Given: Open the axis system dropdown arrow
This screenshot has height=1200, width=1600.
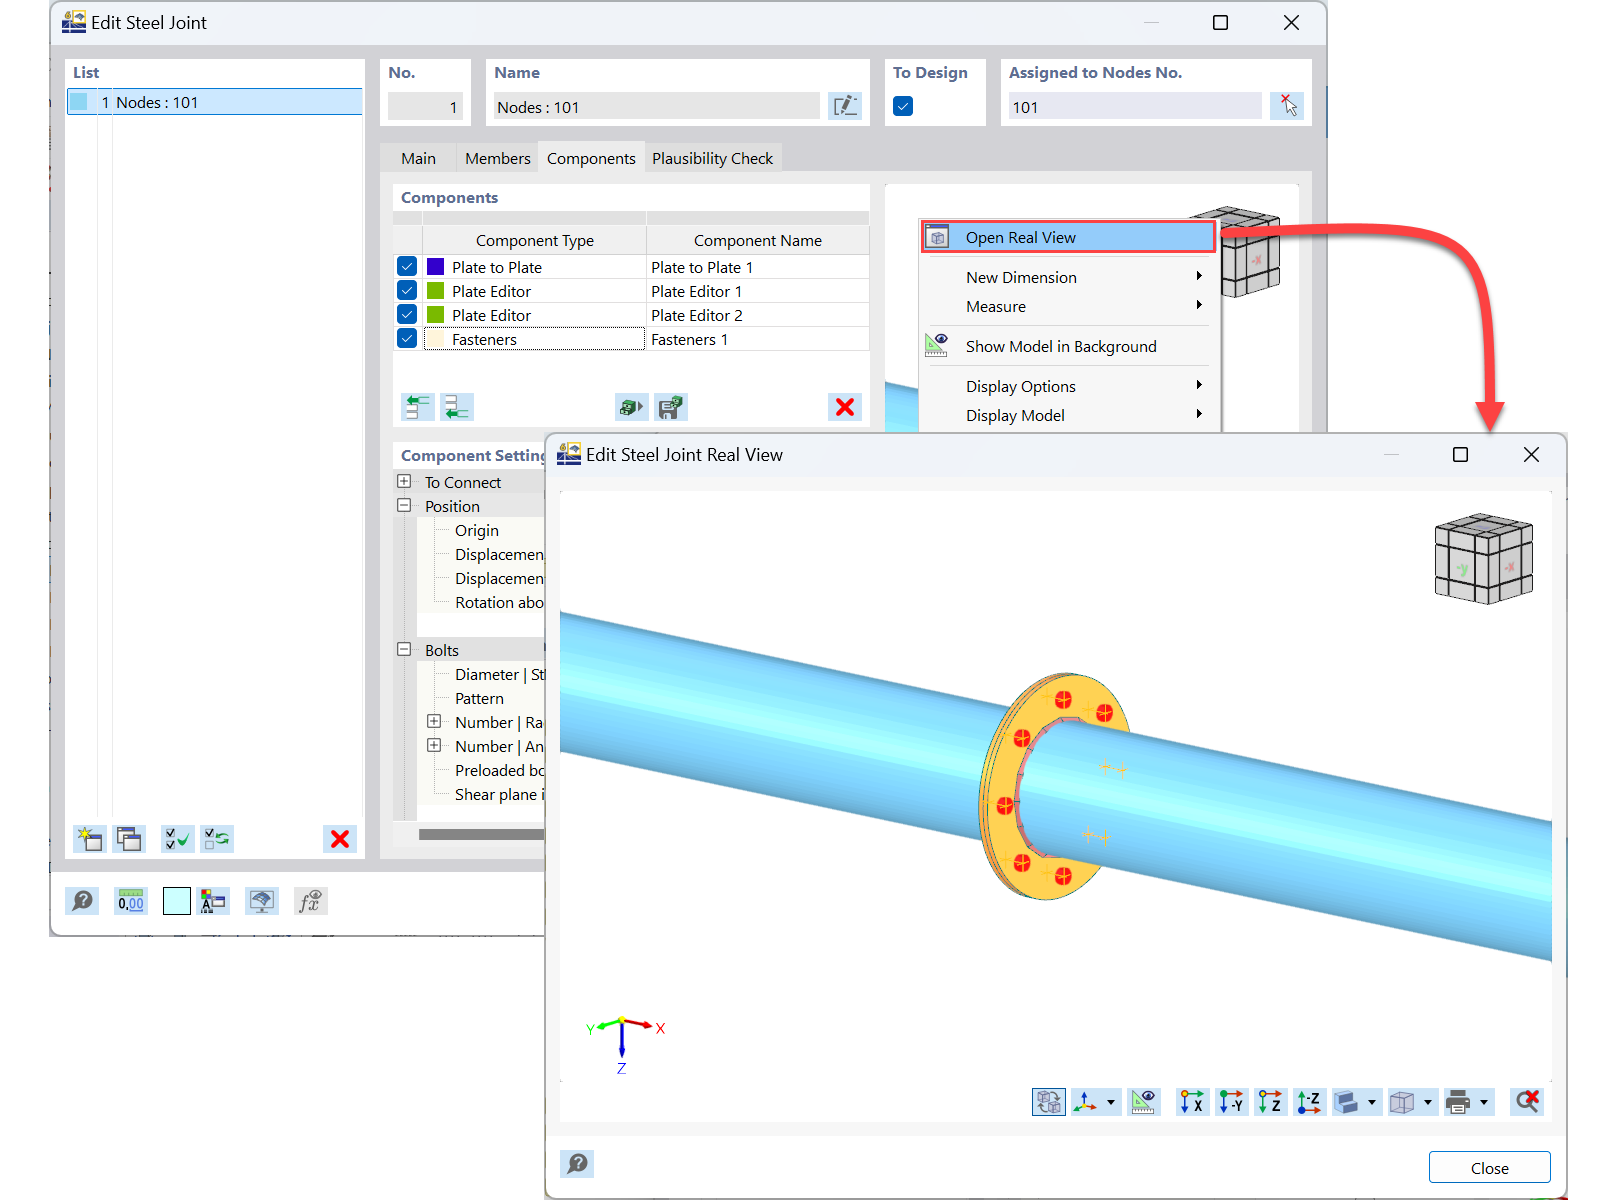Looking at the screenshot, I should coord(1111,1103).
